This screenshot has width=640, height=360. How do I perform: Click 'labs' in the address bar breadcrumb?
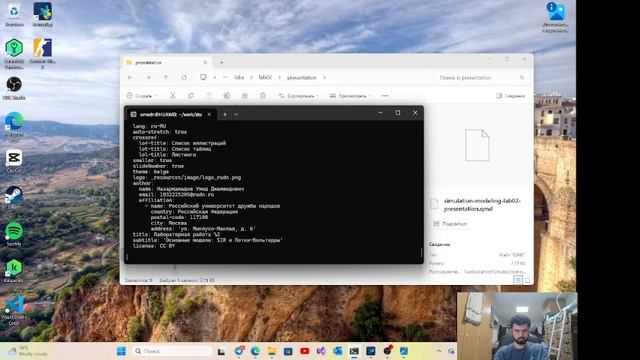(239, 77)
